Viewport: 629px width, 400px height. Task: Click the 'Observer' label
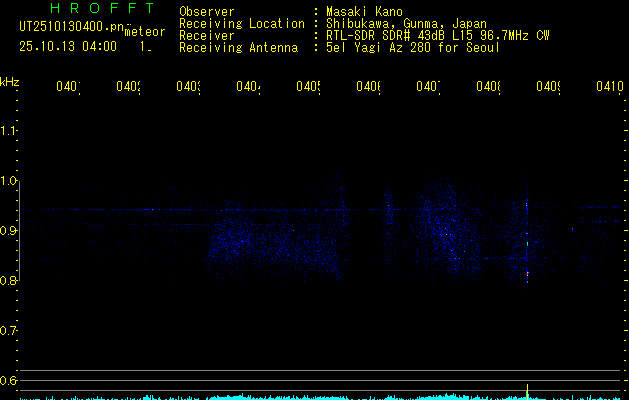[x=207, y=12]
